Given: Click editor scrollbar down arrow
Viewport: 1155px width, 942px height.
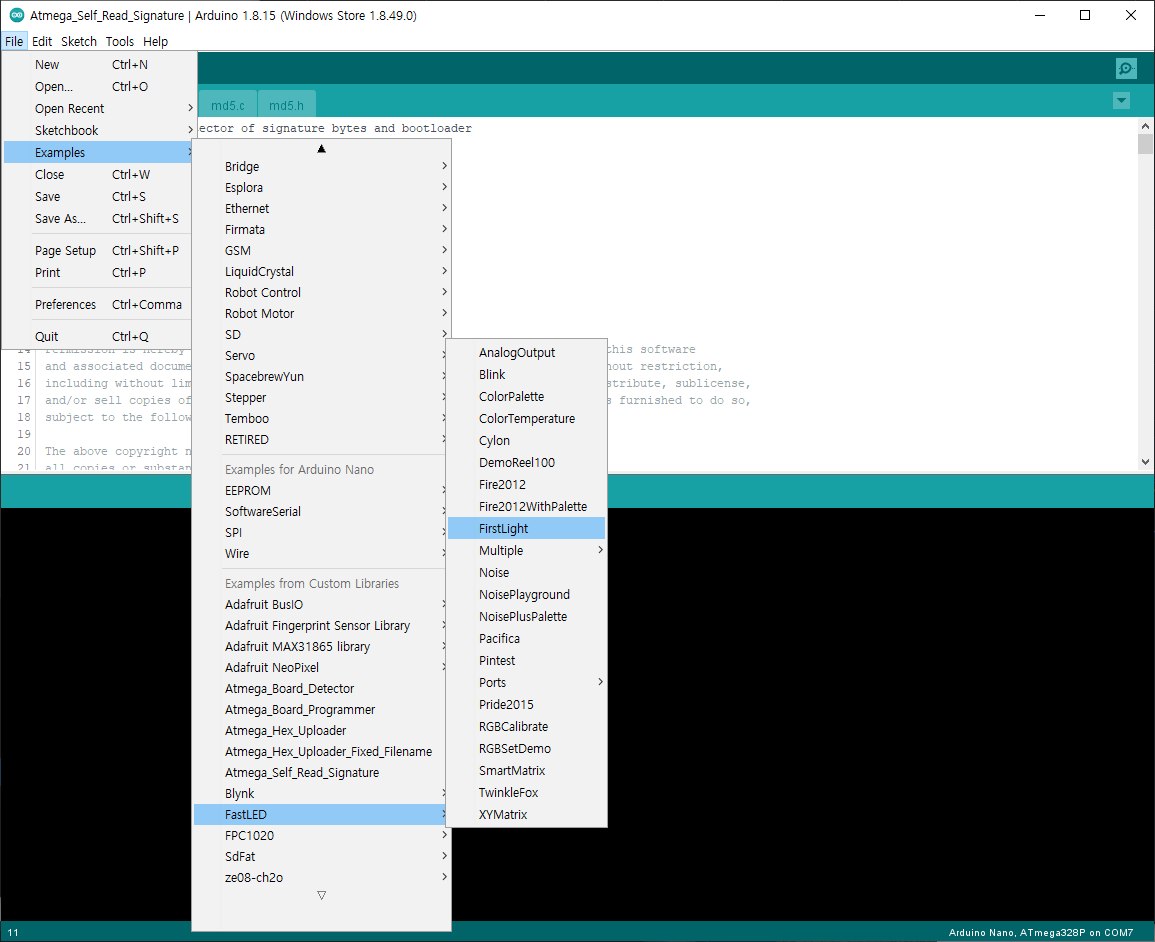Looking at the screenshot, I should pyautogui.click(x=1145, y=462).
